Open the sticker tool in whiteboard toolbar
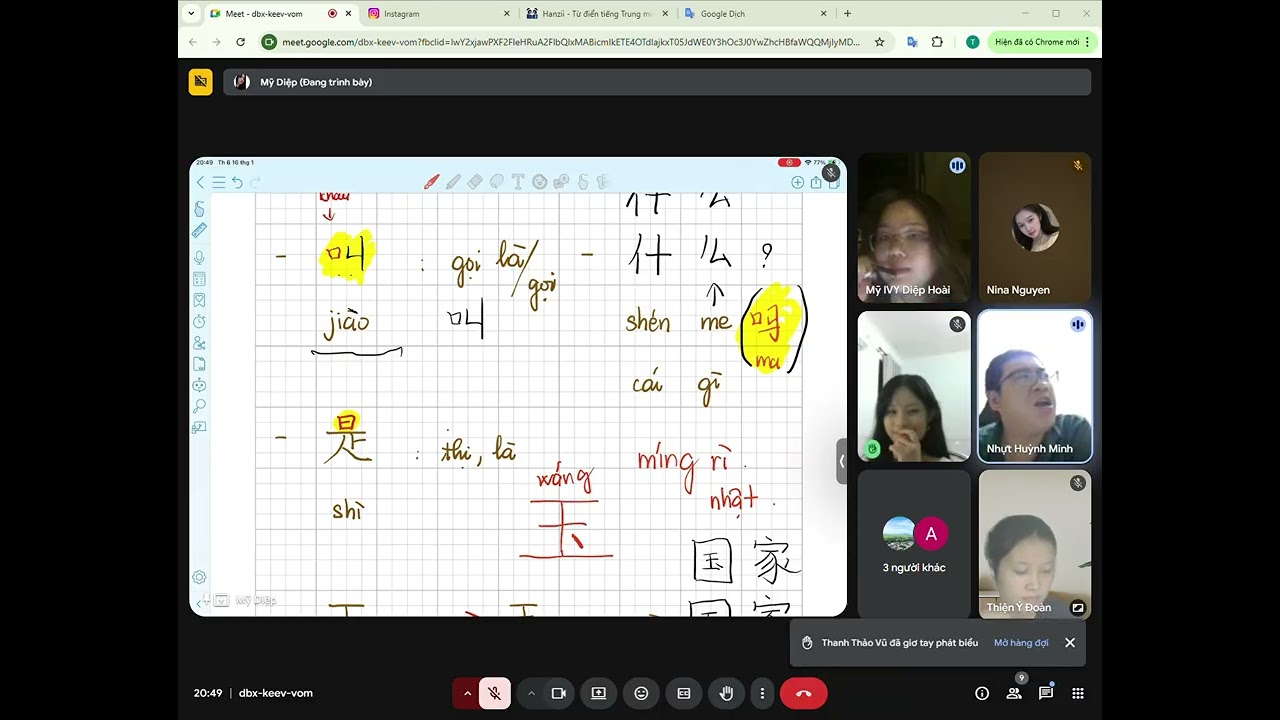1280x720 pixels. 540,182
